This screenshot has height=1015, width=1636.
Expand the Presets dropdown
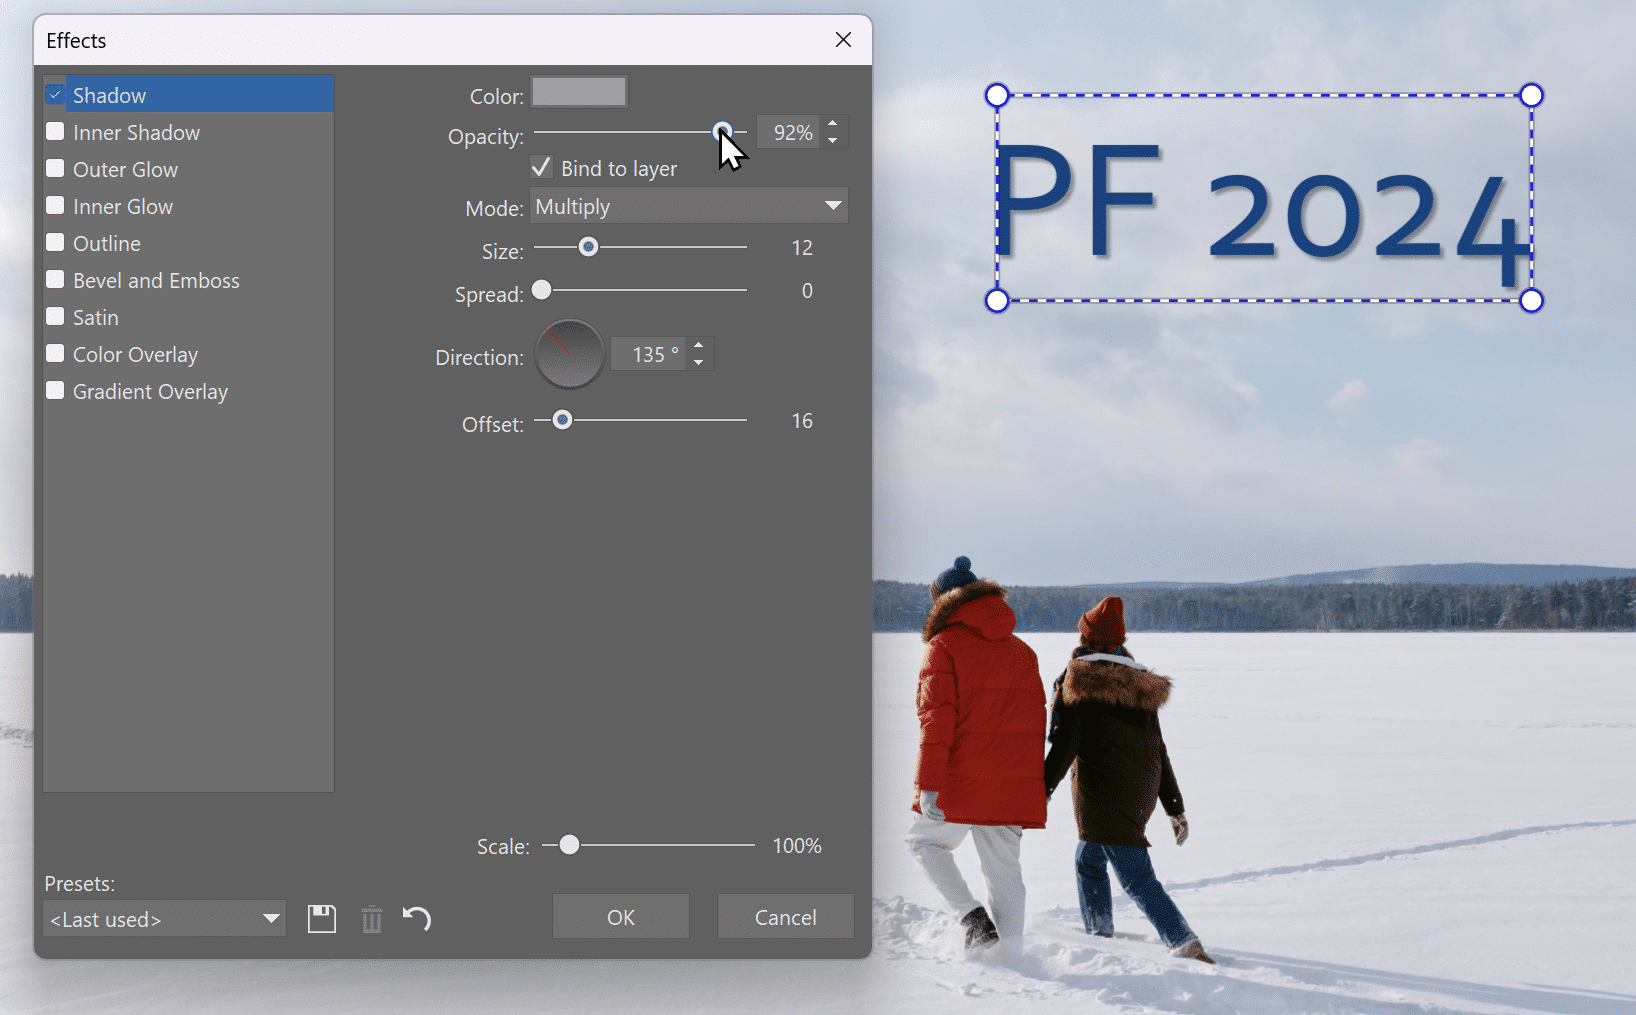pos(165,919)
